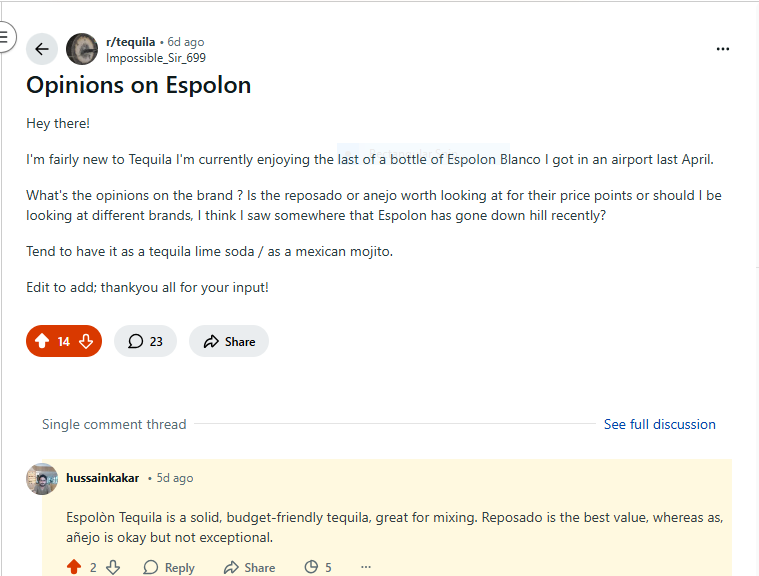Click the award icon showing 5
Screen dimensions: 759x576
317,567
